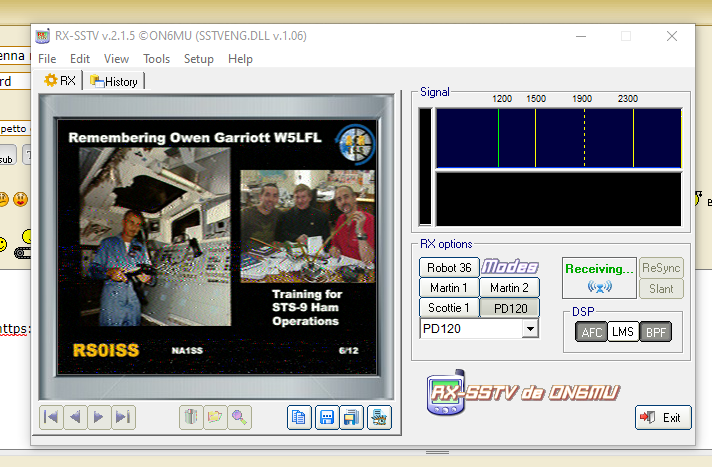Click the 1900 frequency label
The height and width of the screenshot is (467, 712).
(582, 99)
